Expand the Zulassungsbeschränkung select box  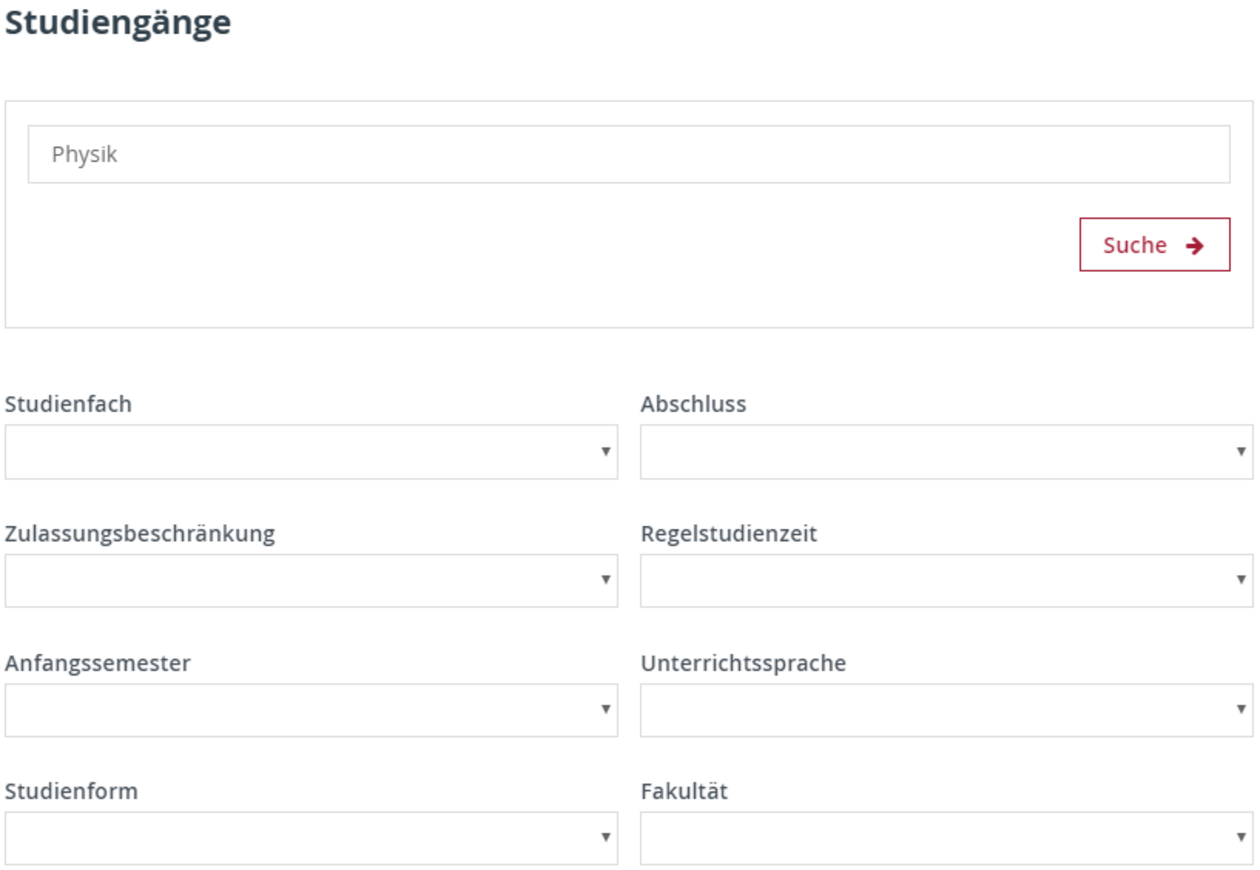(x=310, y=581)
